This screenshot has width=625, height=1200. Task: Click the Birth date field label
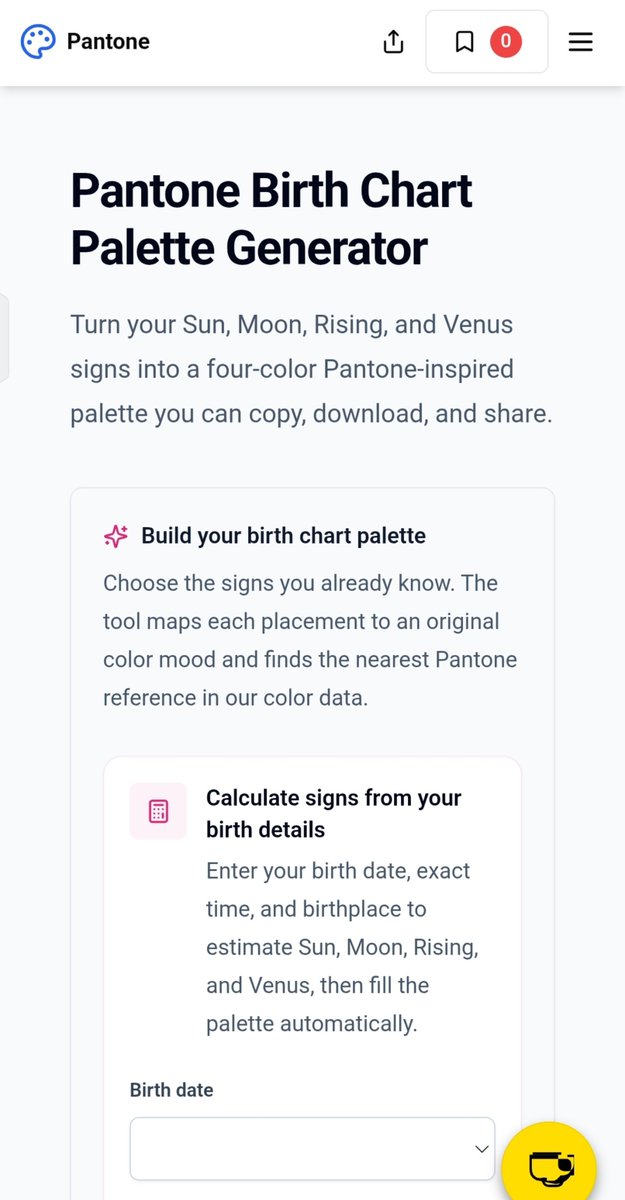171,1089
